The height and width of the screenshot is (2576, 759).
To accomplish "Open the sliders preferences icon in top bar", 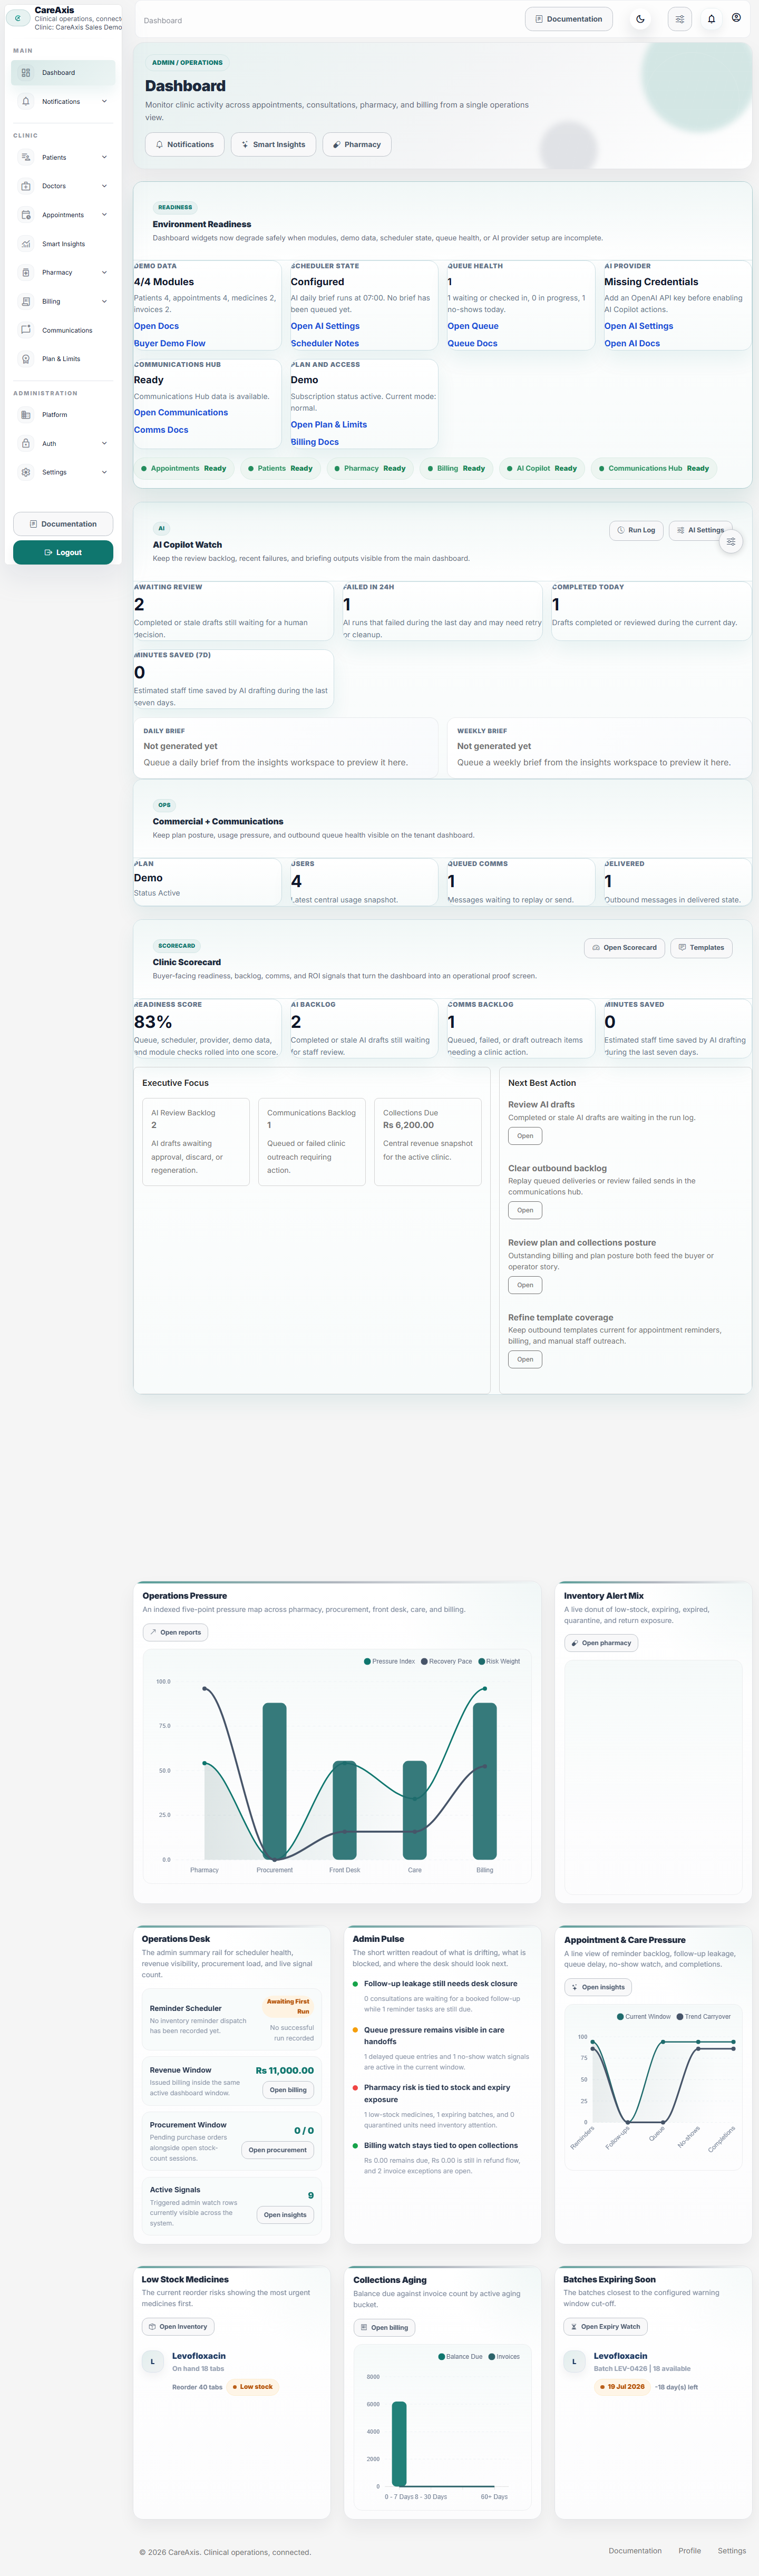I will tap(680, 19).
